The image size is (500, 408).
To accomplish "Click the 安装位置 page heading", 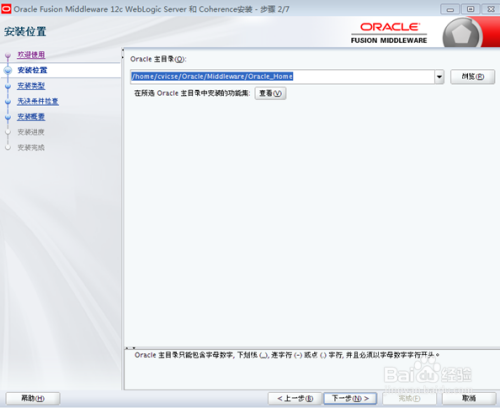I will pos(25,32).
